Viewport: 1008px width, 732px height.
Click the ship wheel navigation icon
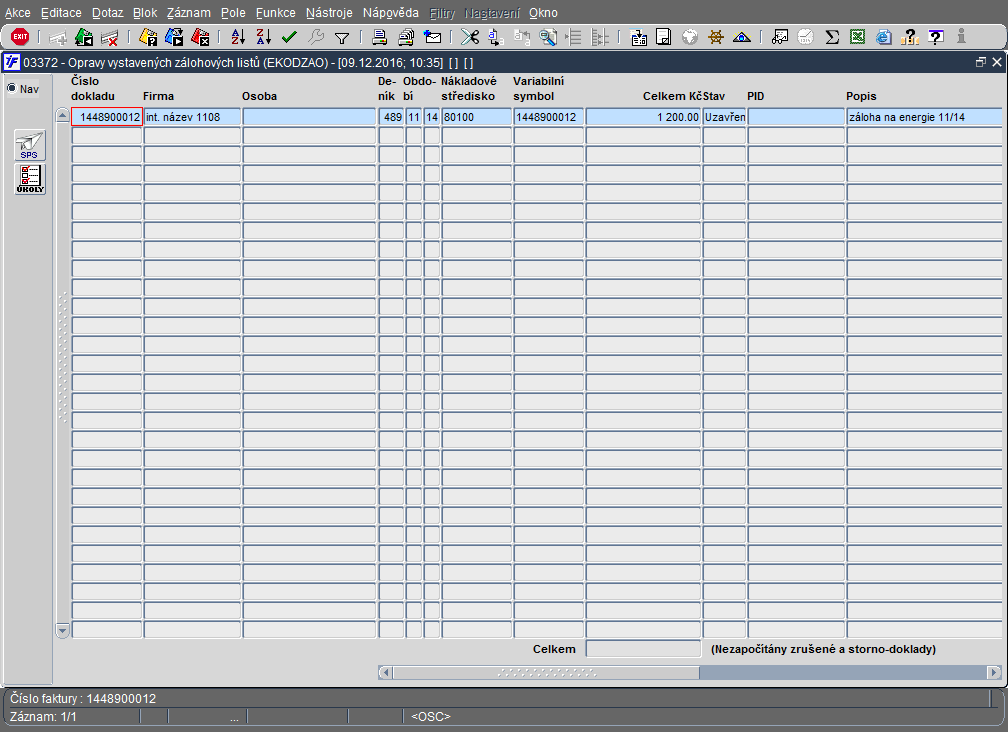coord(716,37)
